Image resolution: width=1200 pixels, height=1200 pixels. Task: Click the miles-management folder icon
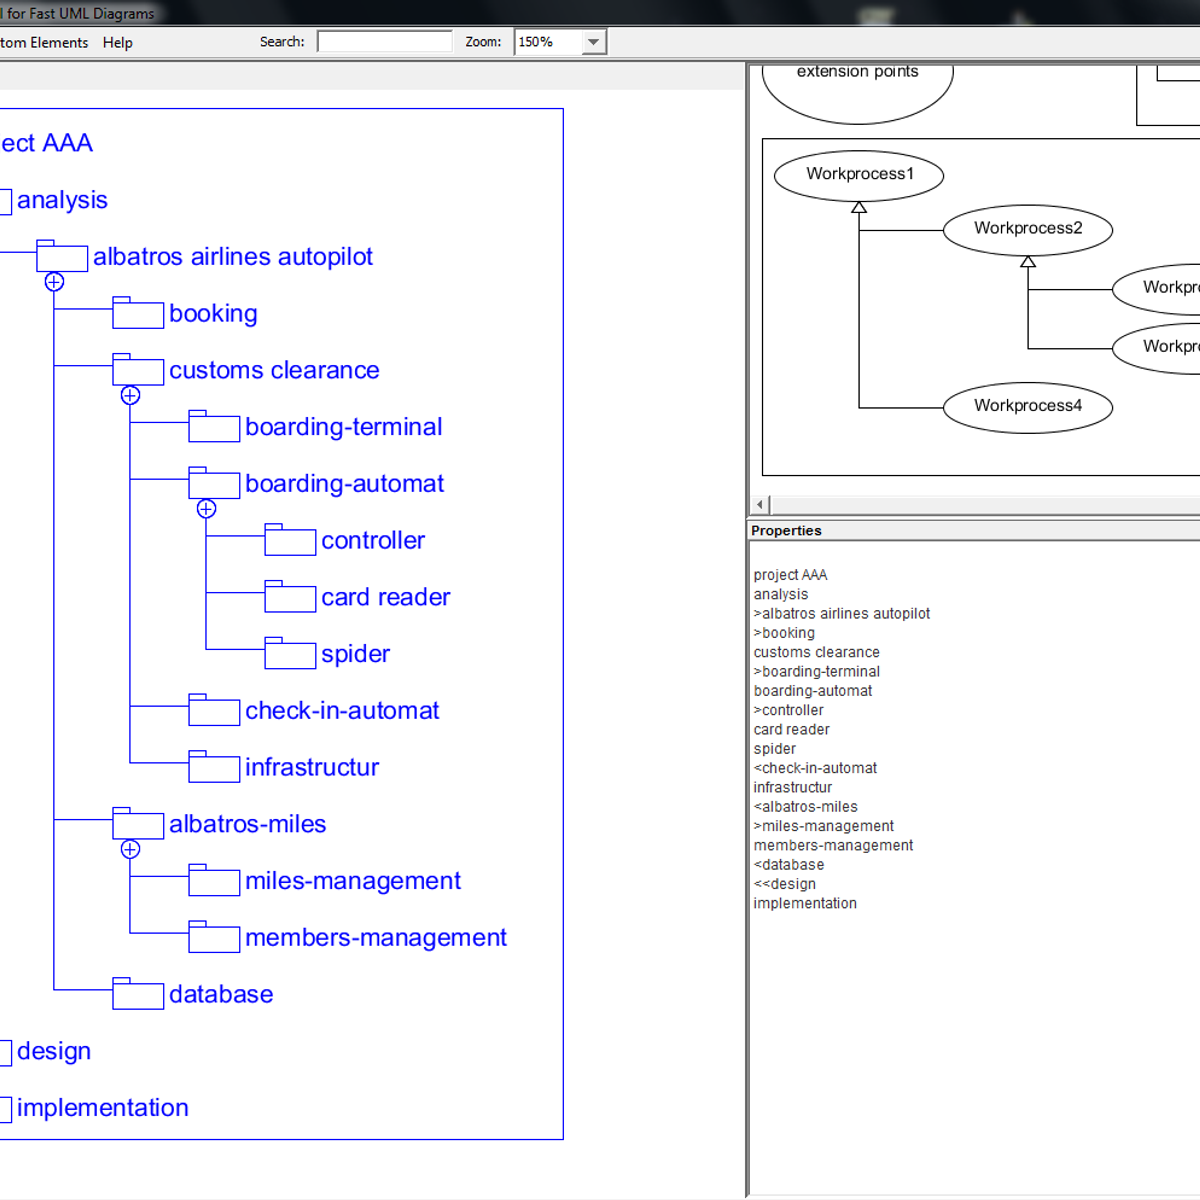click(x=214, y=881)
